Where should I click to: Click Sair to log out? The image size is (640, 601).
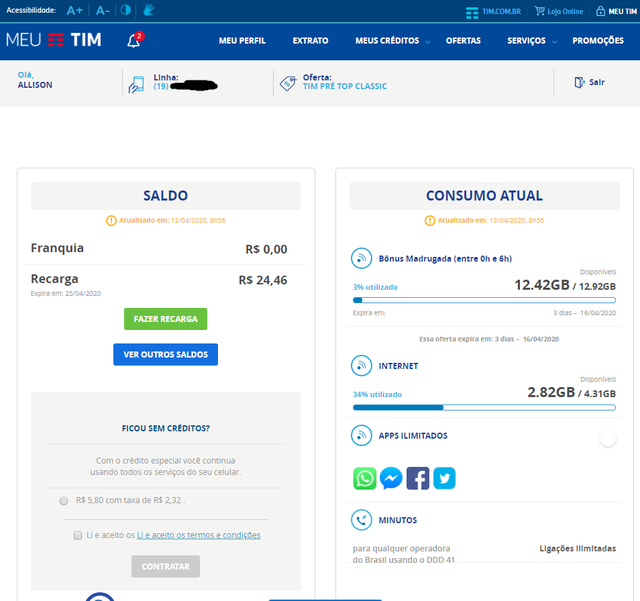point(597,82)
